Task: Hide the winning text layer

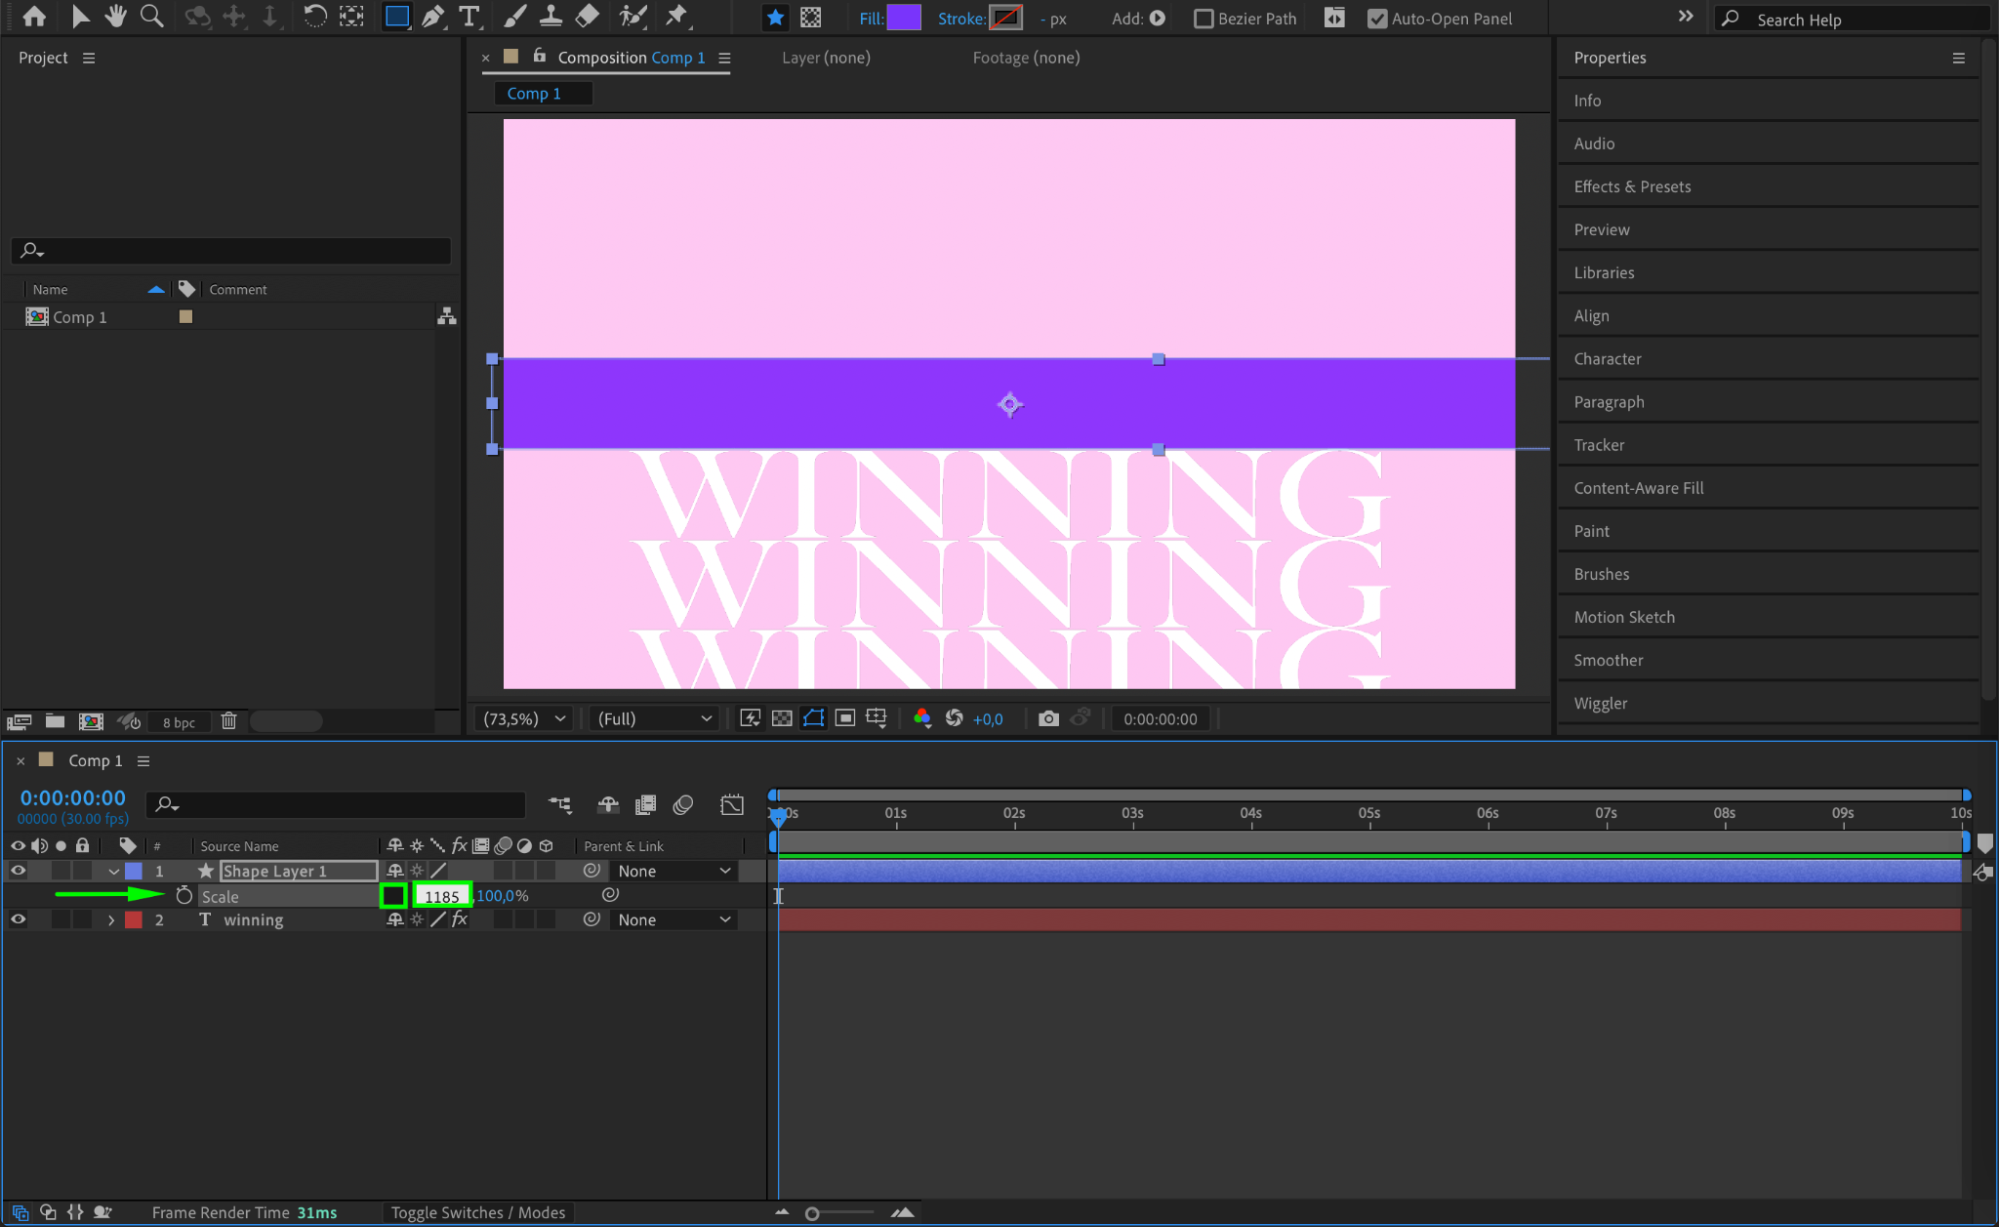Action: click(18, 920)
